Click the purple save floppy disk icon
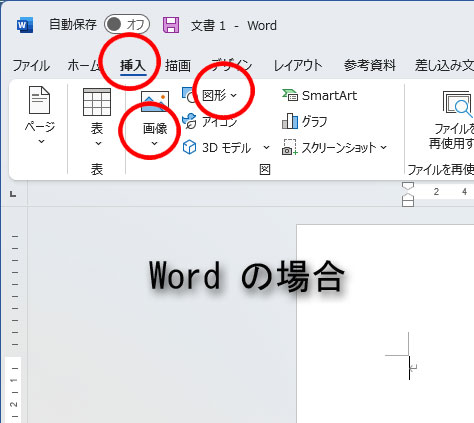Viewport: 474px width, 423px height. click(171, 25)
